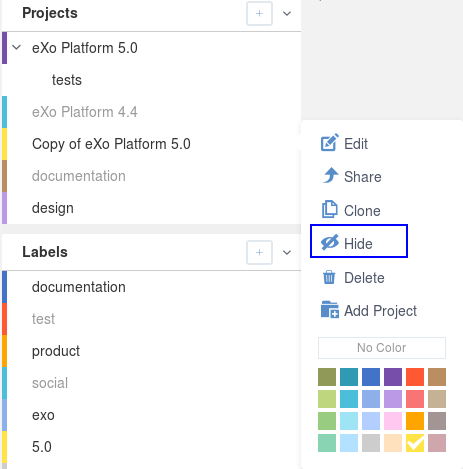Viewport: 463px width, 469px height.
Task: Add a new project with plus button
Action: (x=259, y=13)
